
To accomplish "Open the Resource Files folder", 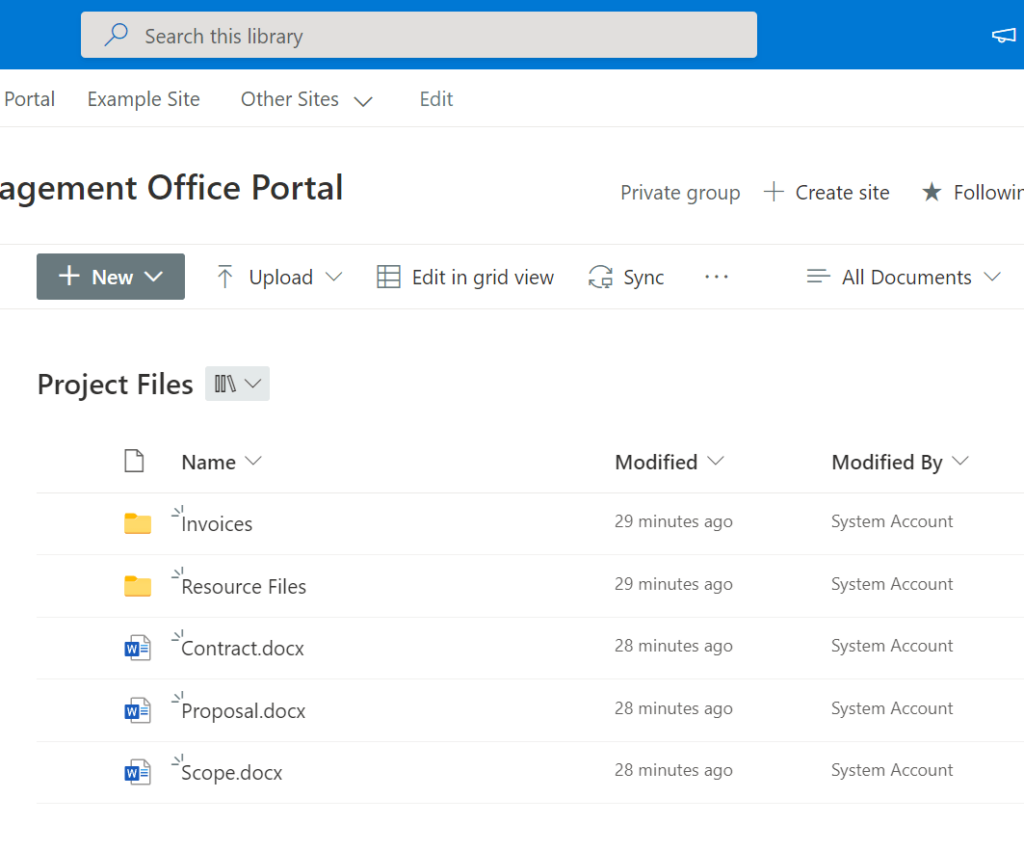I will 244,586.
